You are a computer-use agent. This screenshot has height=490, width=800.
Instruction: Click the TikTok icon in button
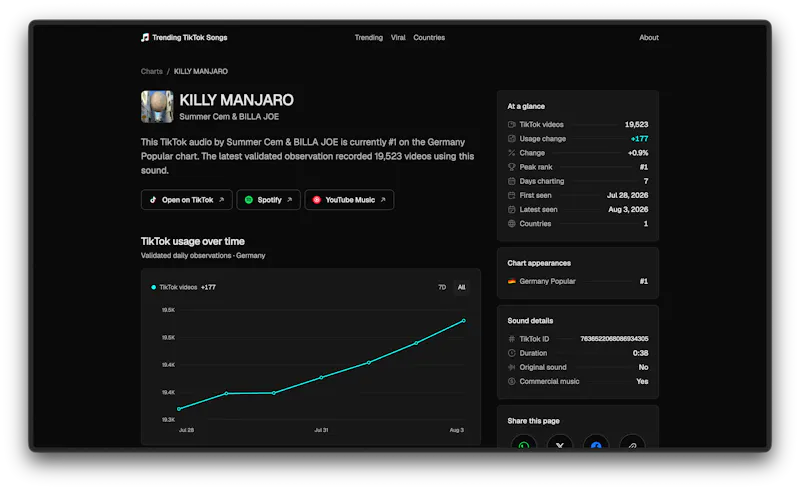[x=153, y=200]
